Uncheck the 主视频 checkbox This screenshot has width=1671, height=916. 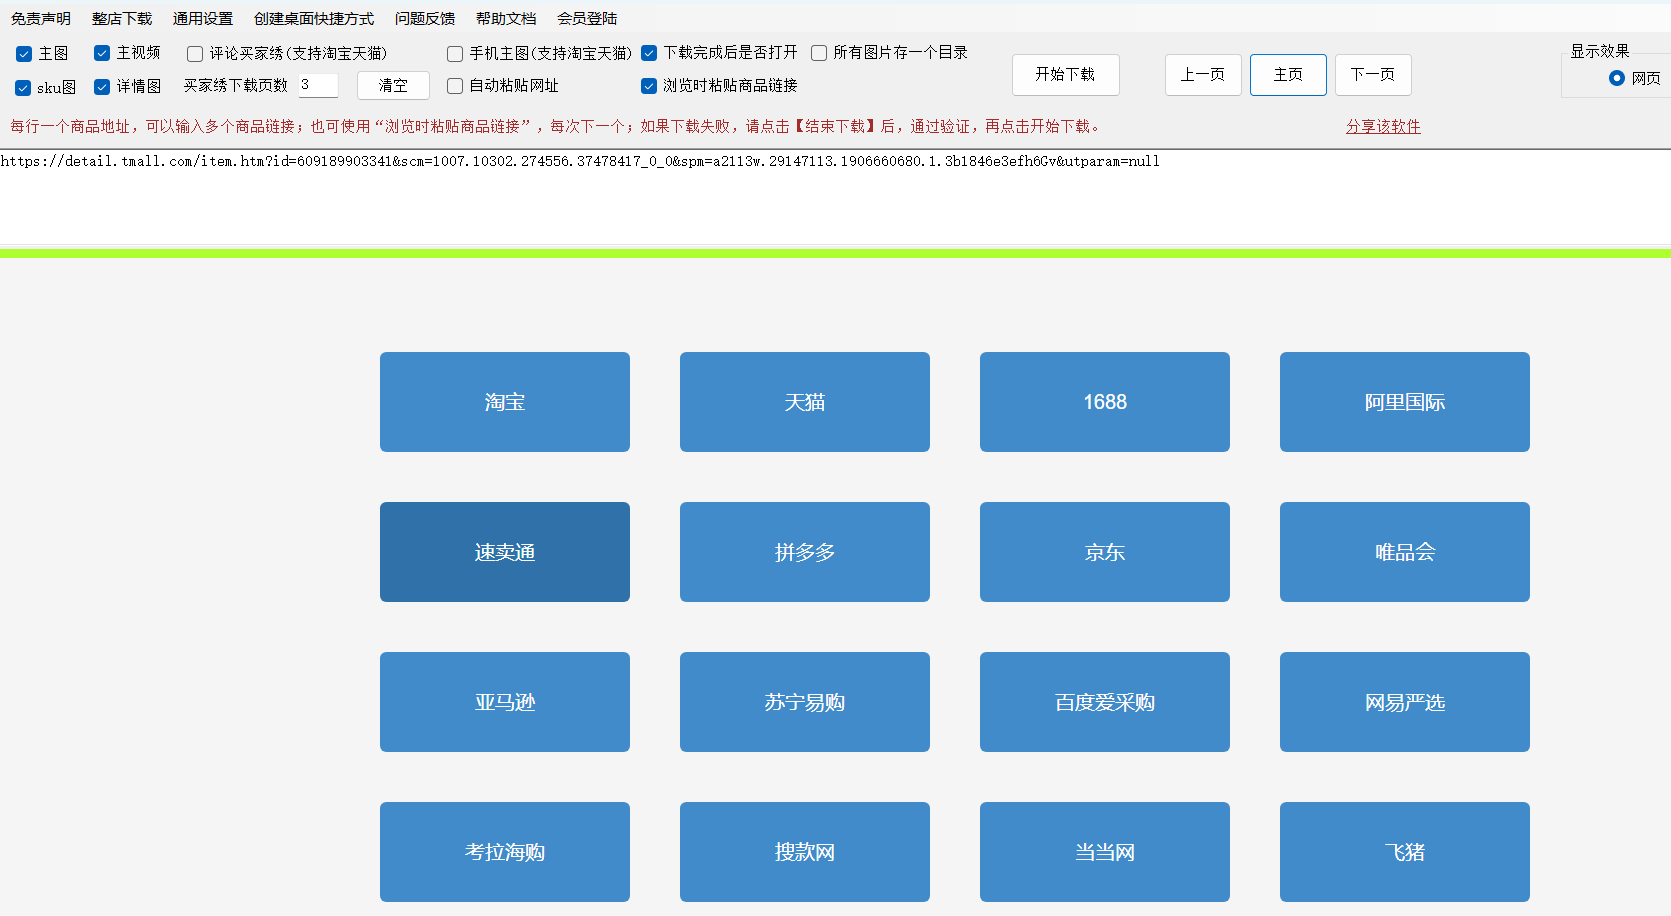coord(102,53)
